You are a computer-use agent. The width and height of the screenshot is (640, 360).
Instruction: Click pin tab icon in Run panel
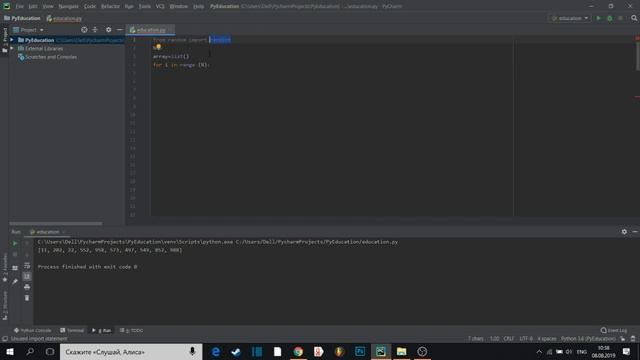(x=15, y=282)
